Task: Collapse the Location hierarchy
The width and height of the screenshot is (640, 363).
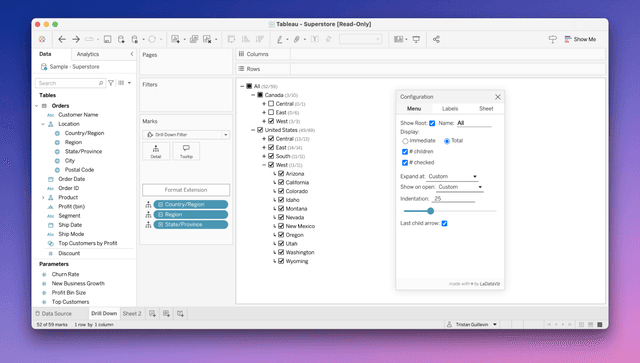Action: click(x=43, y=124)
